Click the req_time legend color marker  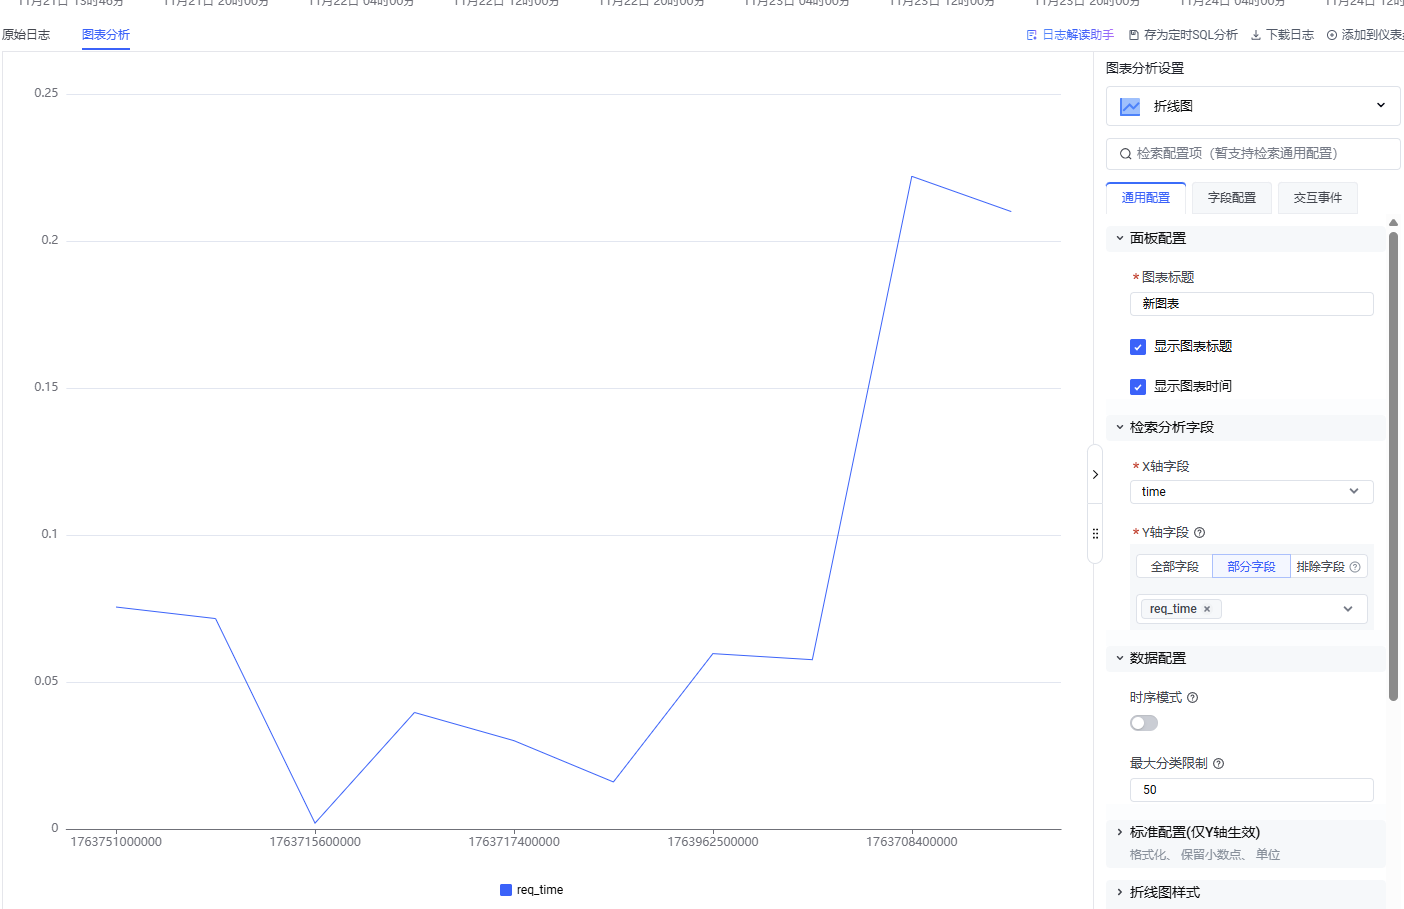pos(506,890)
